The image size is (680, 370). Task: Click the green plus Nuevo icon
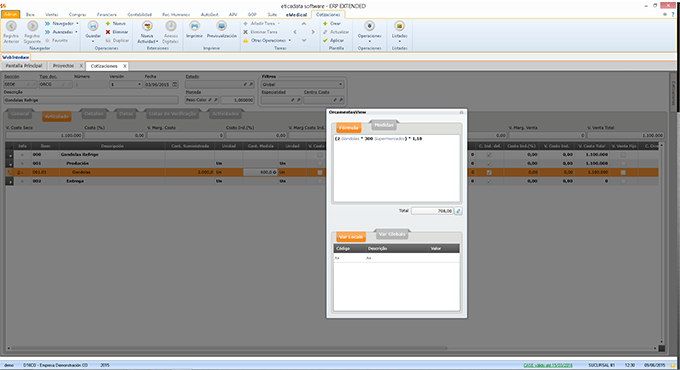click(x=108, y=23)
